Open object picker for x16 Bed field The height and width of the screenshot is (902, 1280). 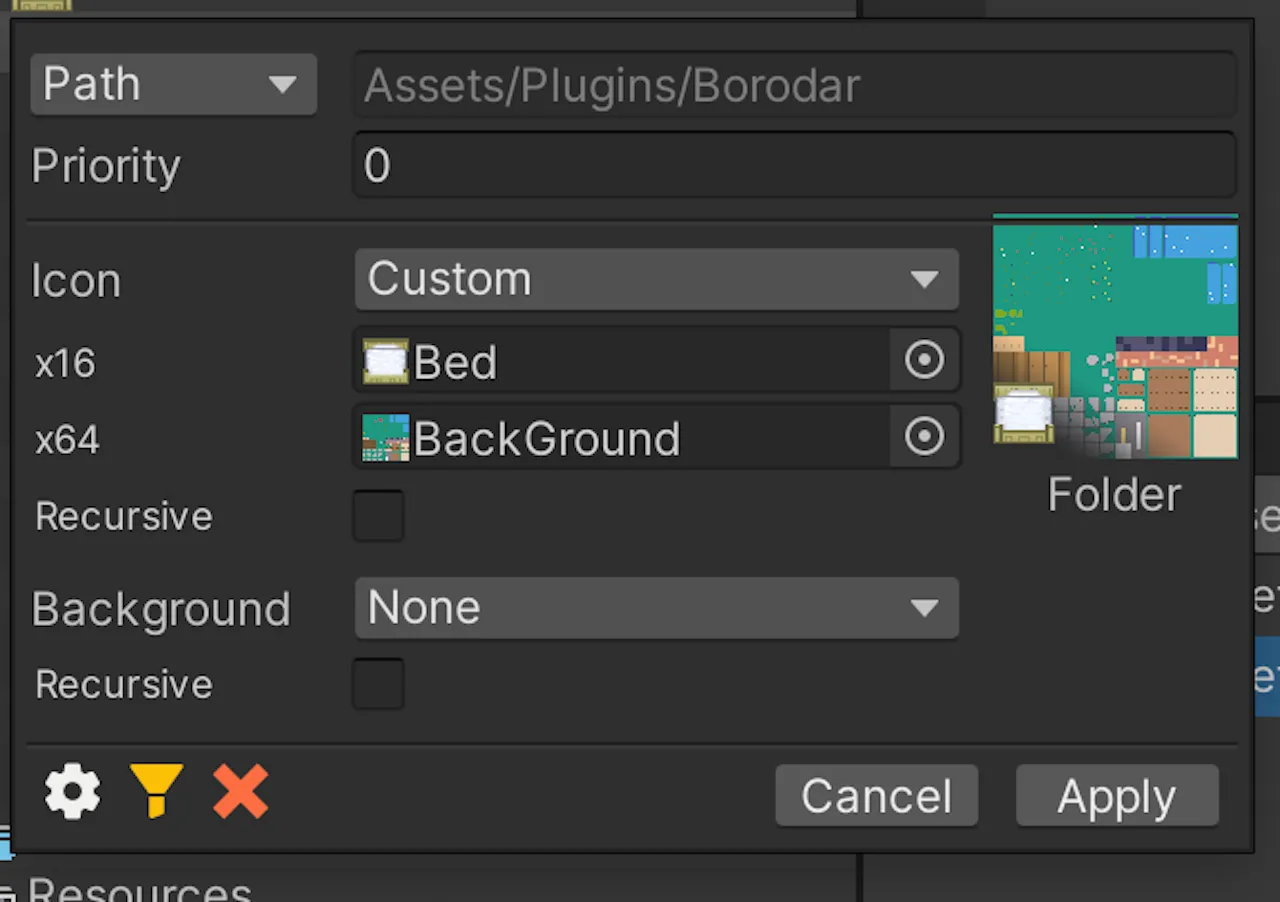point(924,360)
